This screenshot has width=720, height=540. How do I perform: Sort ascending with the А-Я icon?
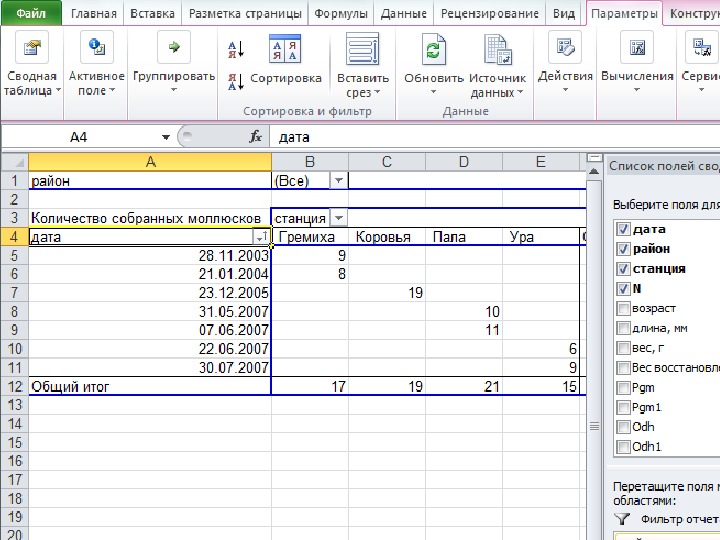237,49
